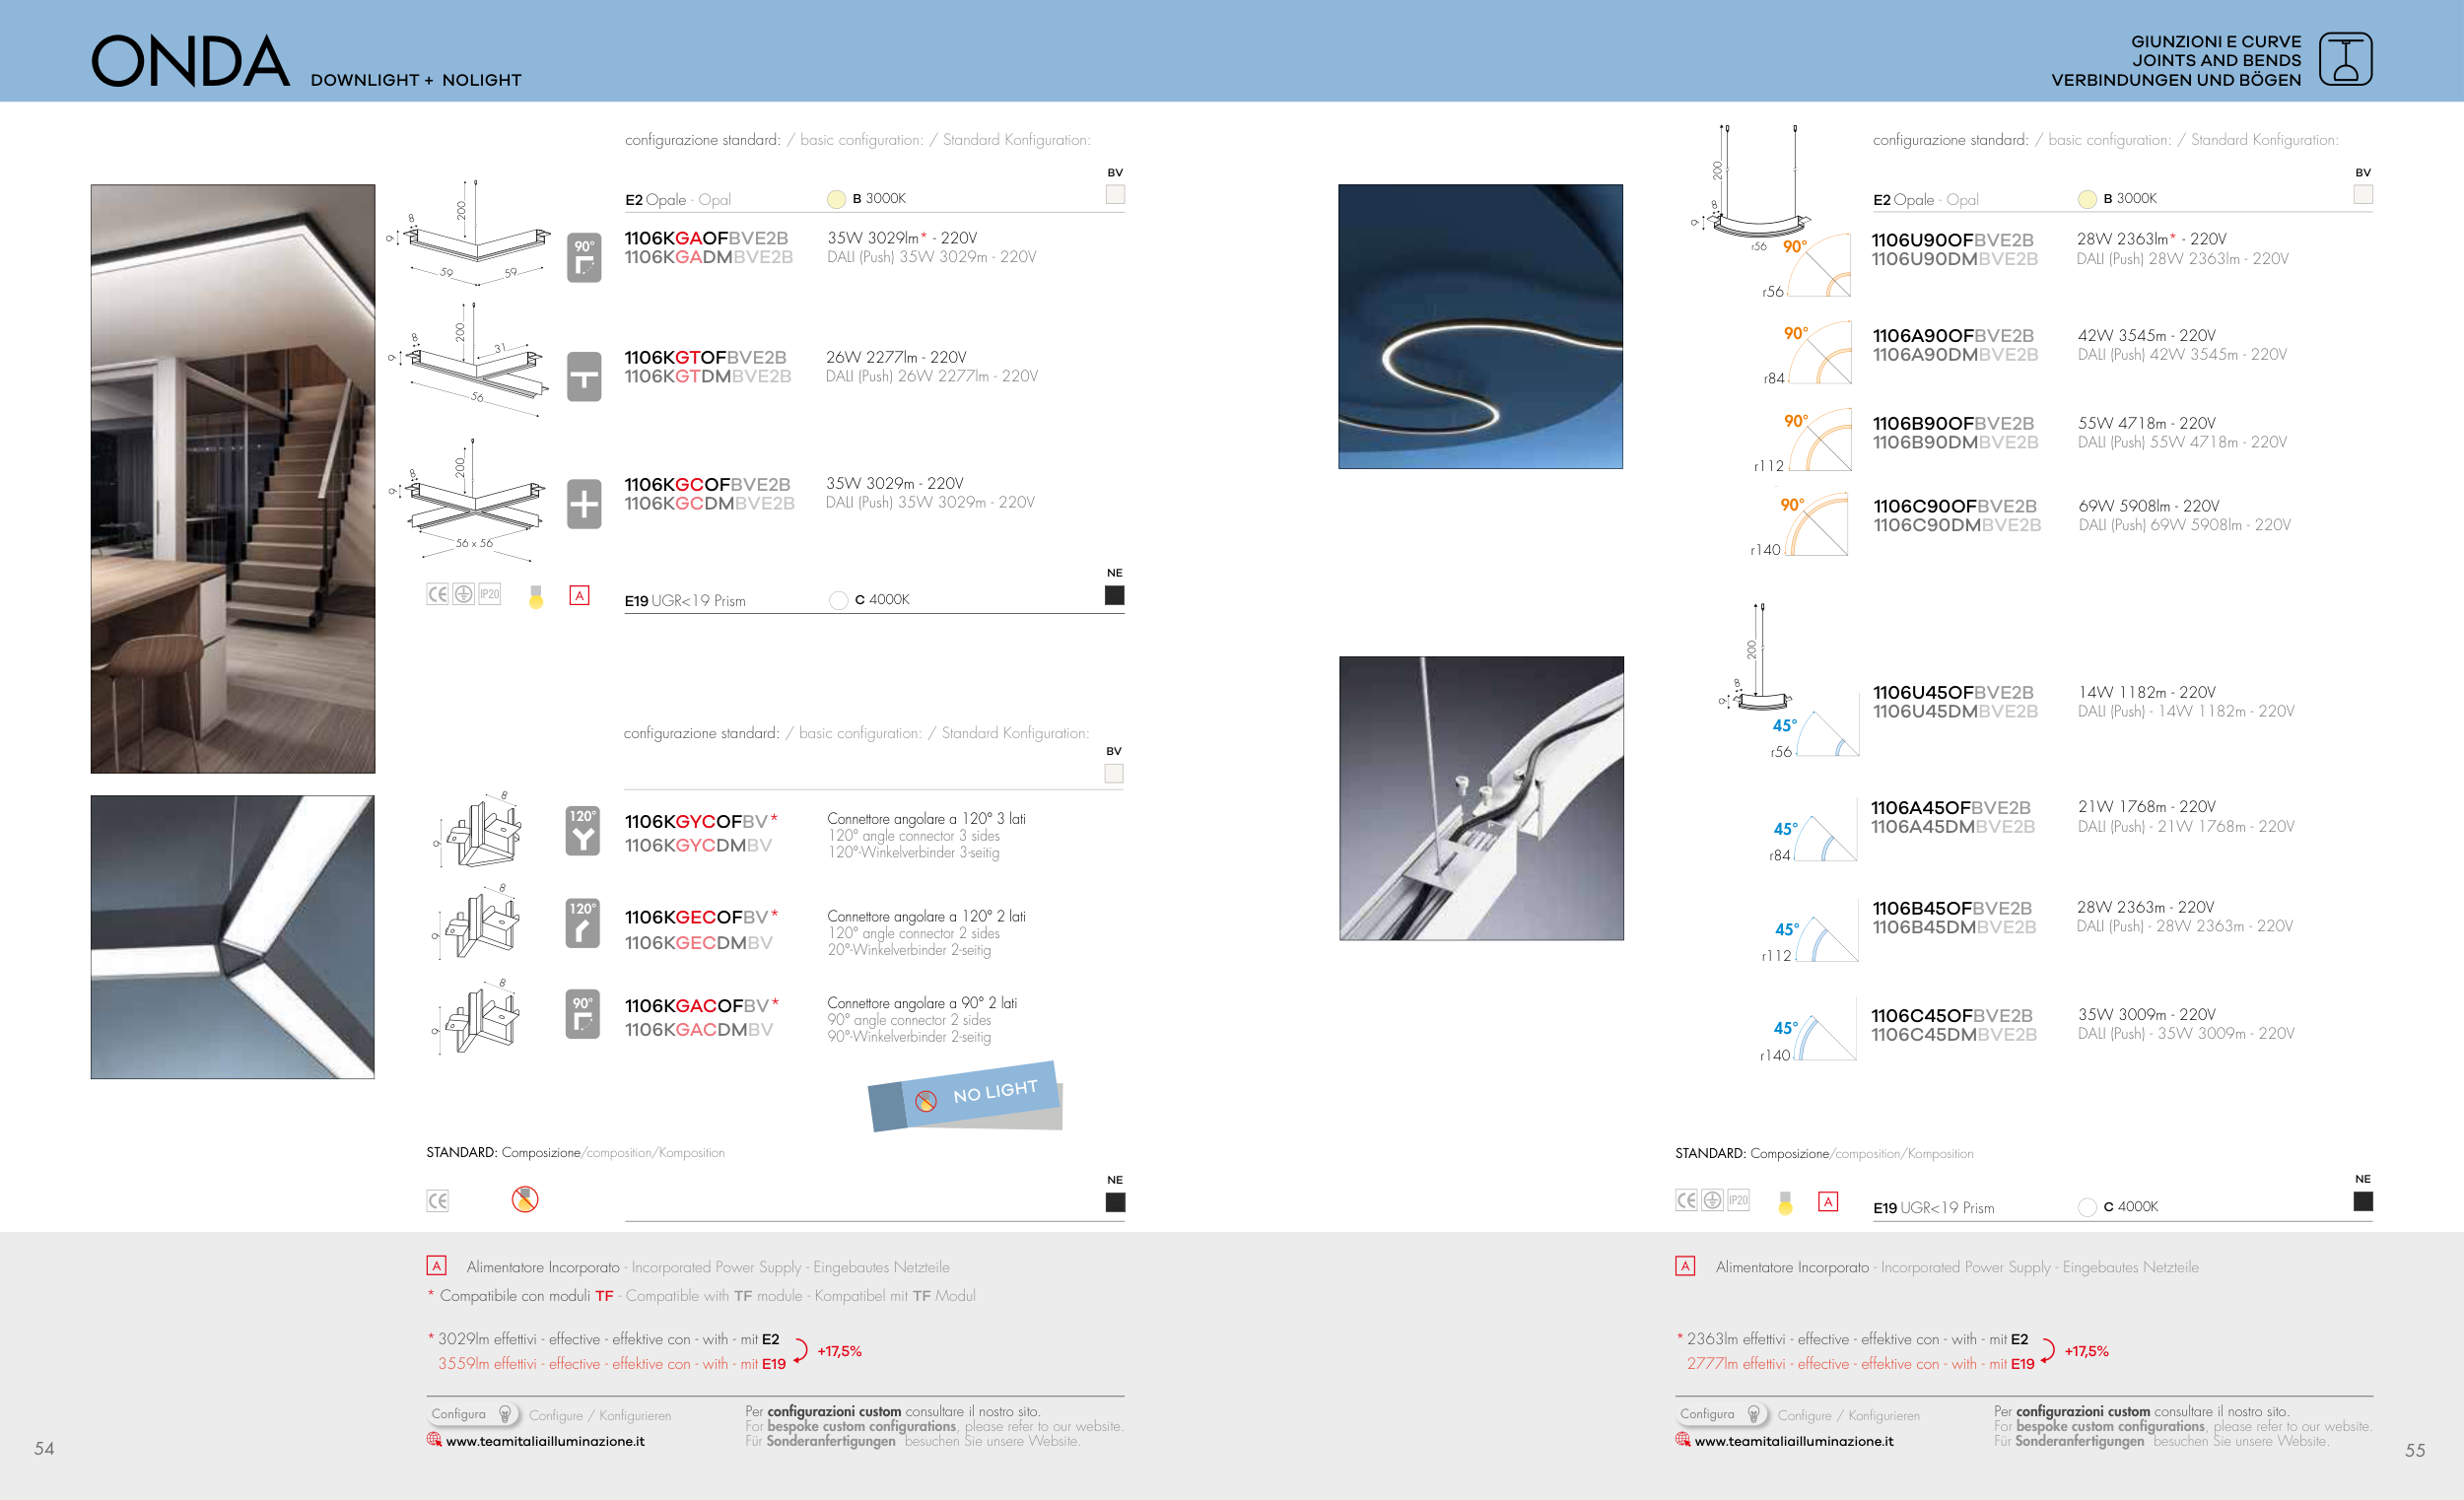
Task: Click the globe icon beside left website address
Action: pyautogui.click(x=434, y=1440)
